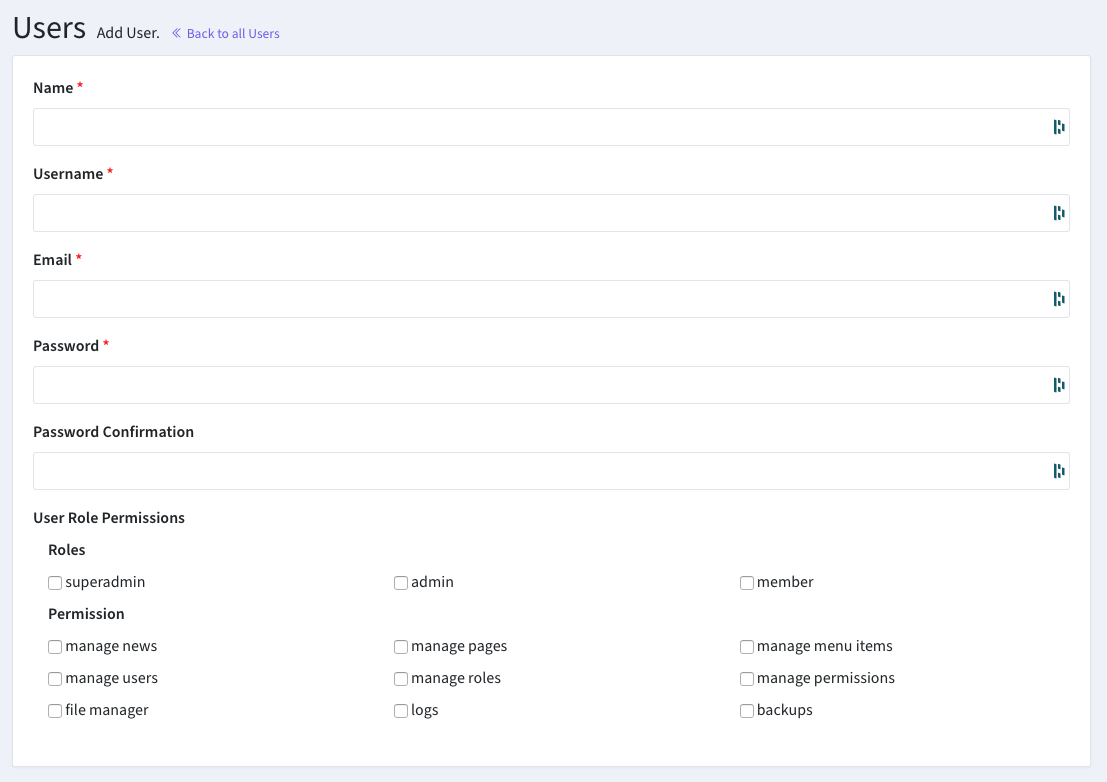
Task: Enable the manage permissions checkbox
Action: point(747,679)
